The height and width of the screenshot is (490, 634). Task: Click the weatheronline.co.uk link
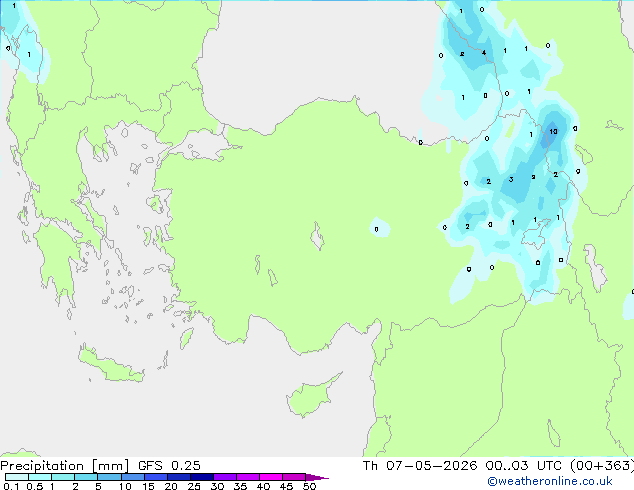coord(549,481)
